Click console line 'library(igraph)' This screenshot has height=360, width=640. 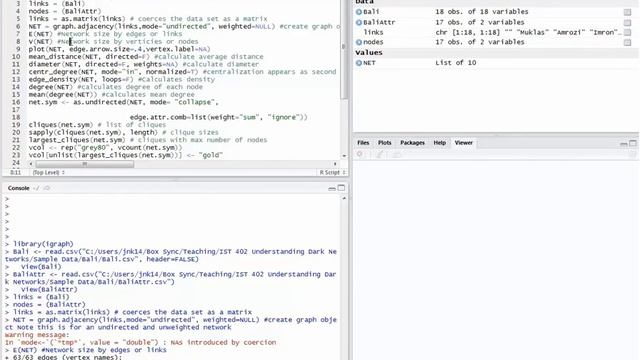click(x=43, y=244)
